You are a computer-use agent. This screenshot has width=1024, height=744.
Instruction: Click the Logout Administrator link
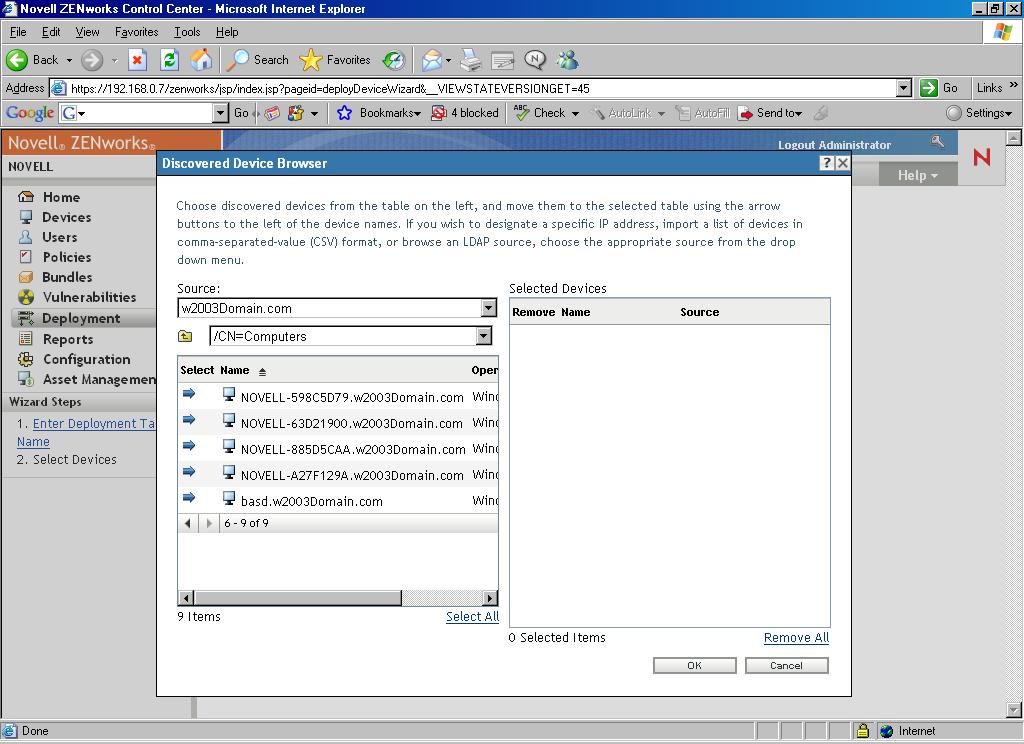click(x=834, y=145)
